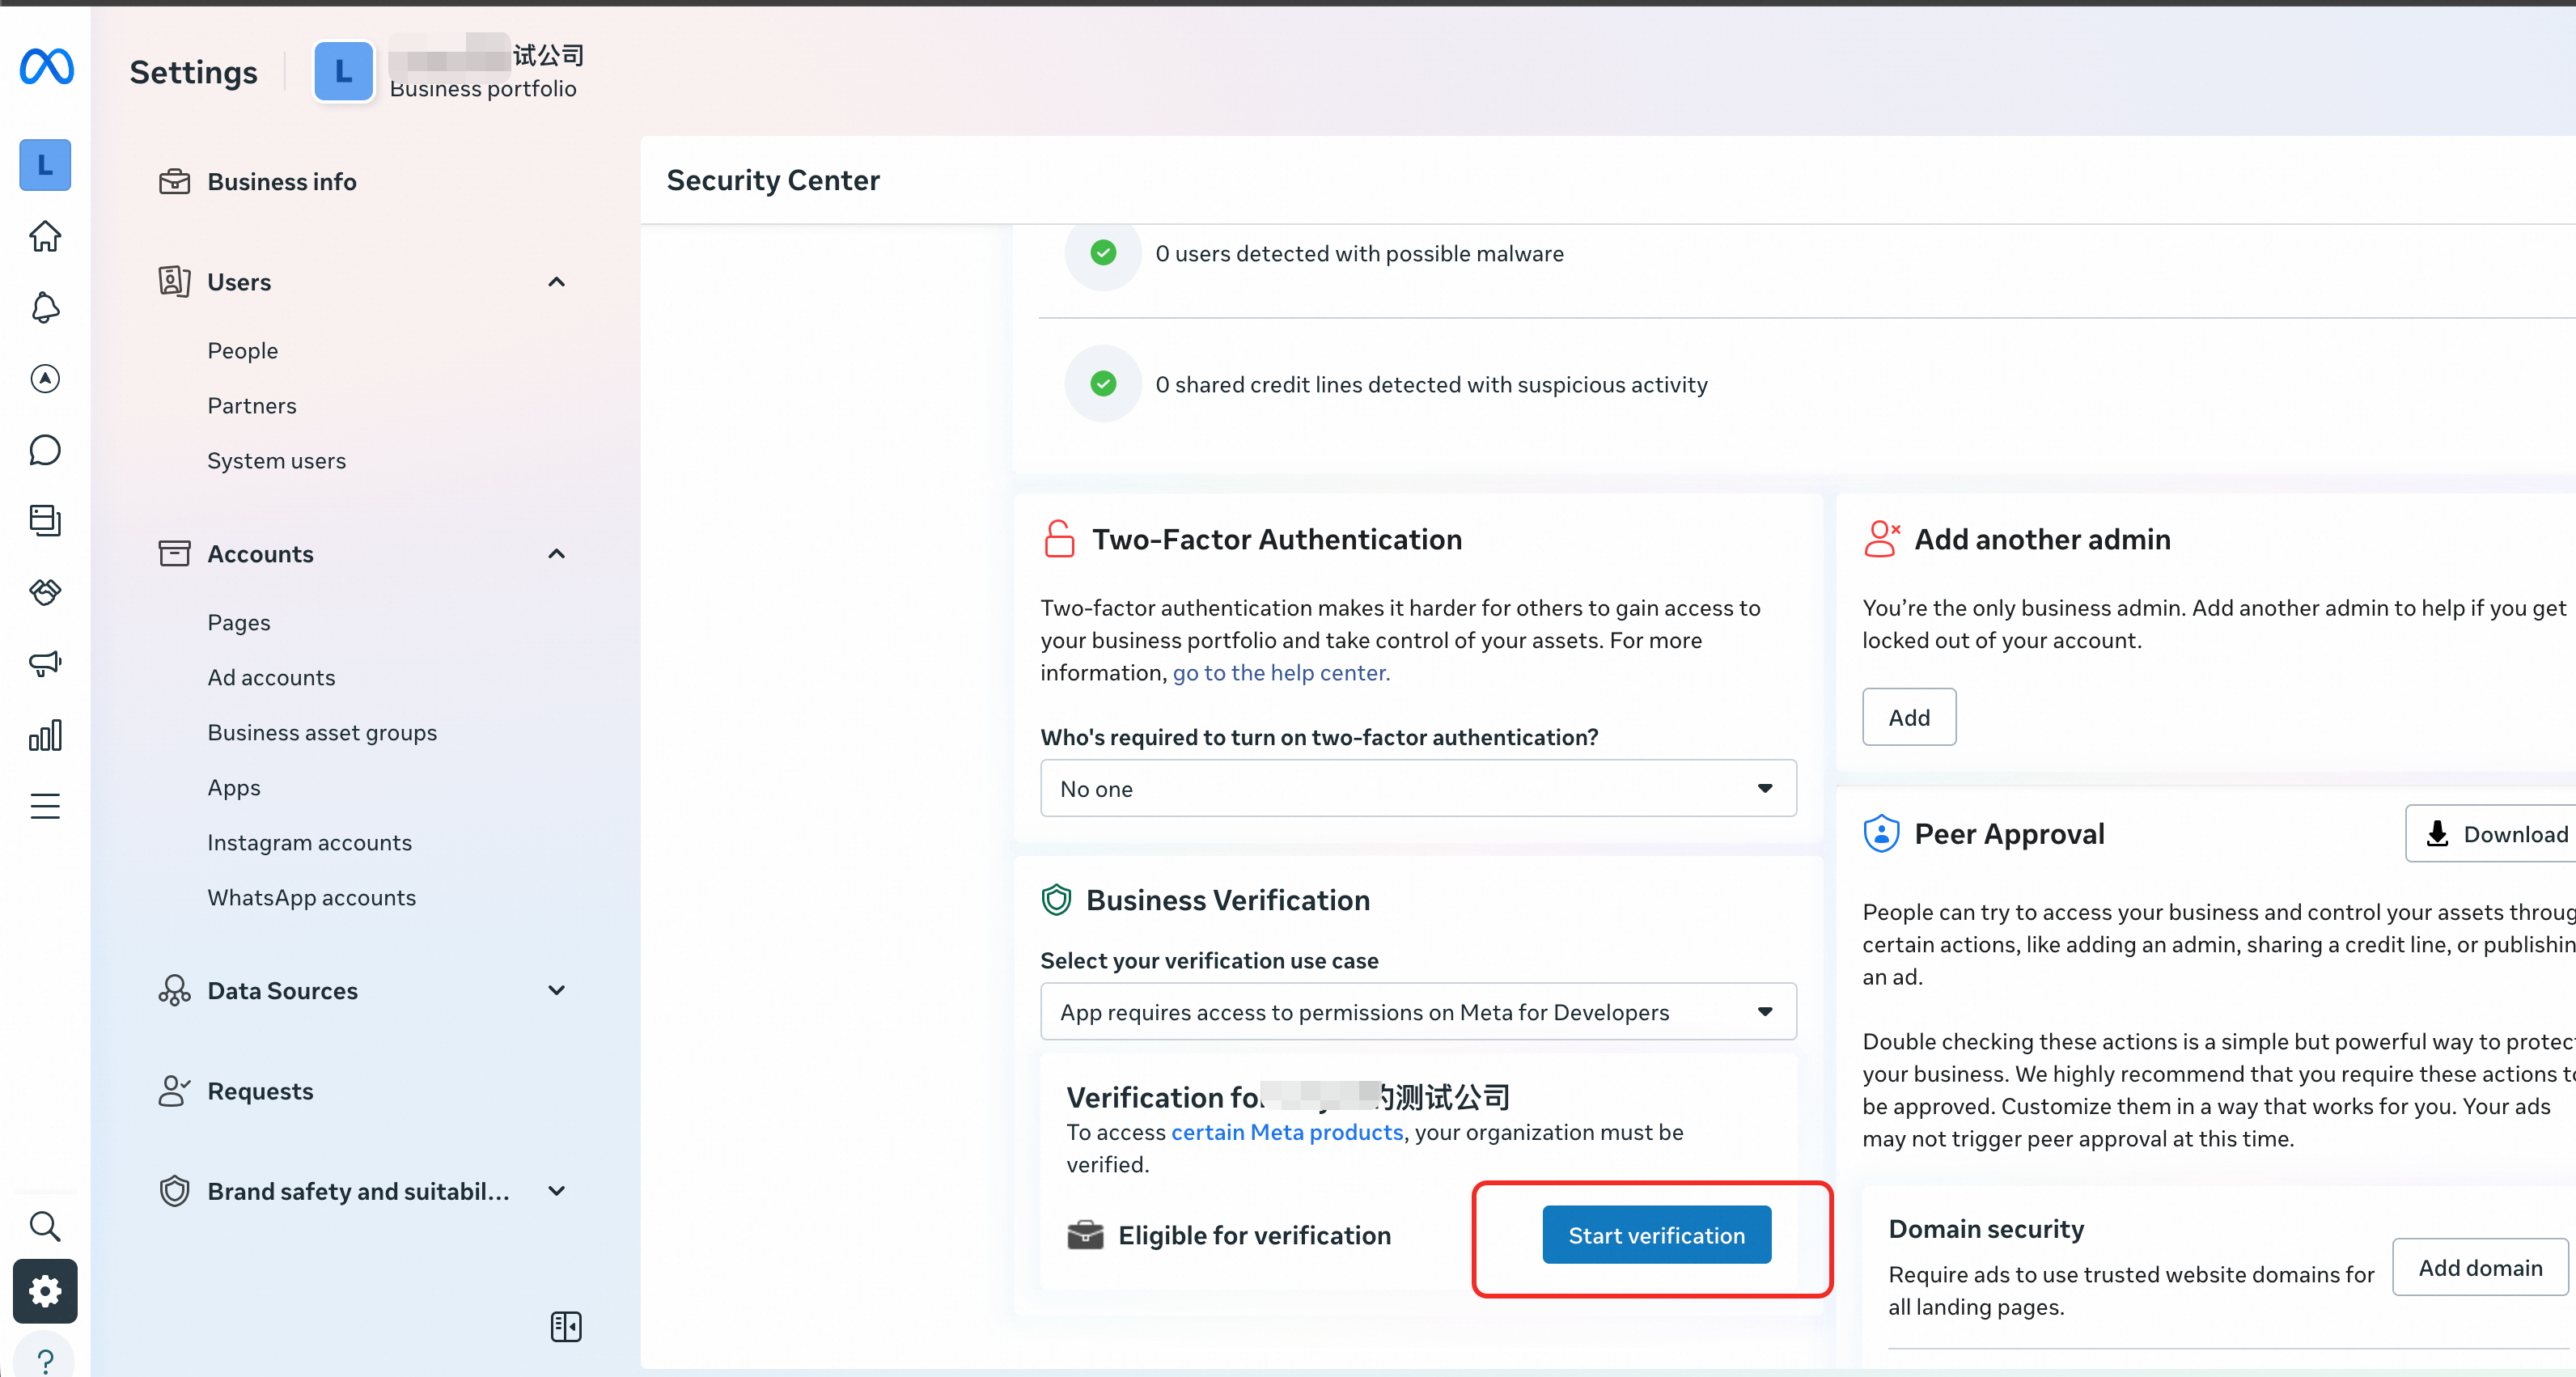Click the inbox chat bubble icon
The width and height of the screenshot is (2576, 1377).
click(45, 450)
